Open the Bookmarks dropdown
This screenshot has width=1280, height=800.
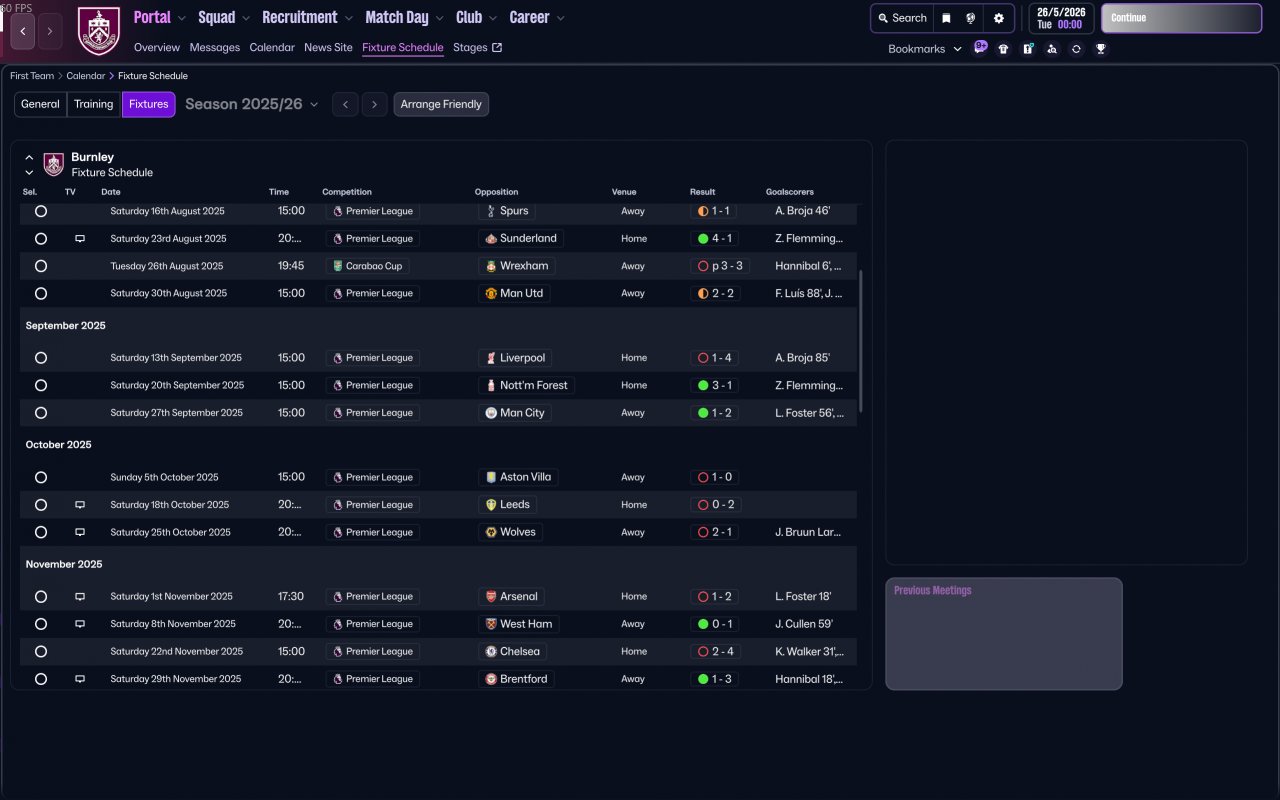coord(925,49)
